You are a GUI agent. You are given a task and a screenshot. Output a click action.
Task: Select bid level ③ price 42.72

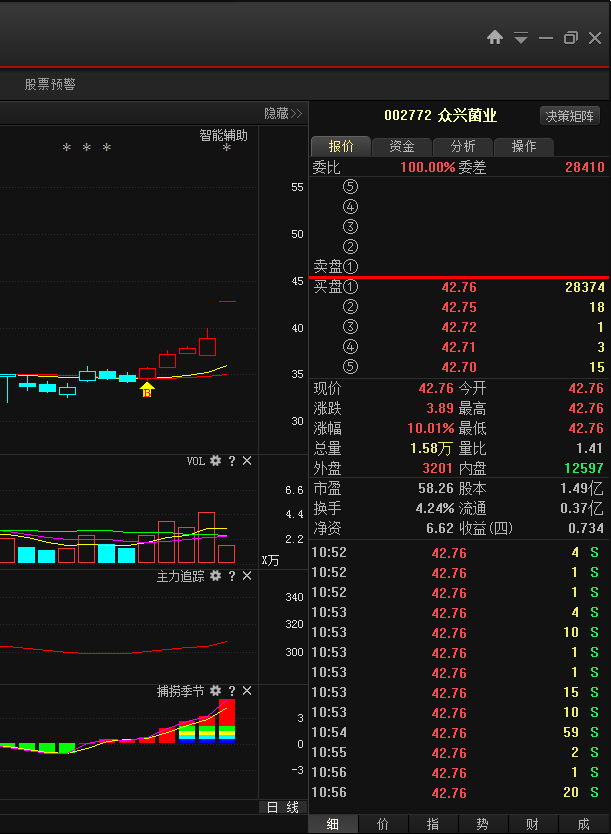pyautogui.click(x=459, y=327)
